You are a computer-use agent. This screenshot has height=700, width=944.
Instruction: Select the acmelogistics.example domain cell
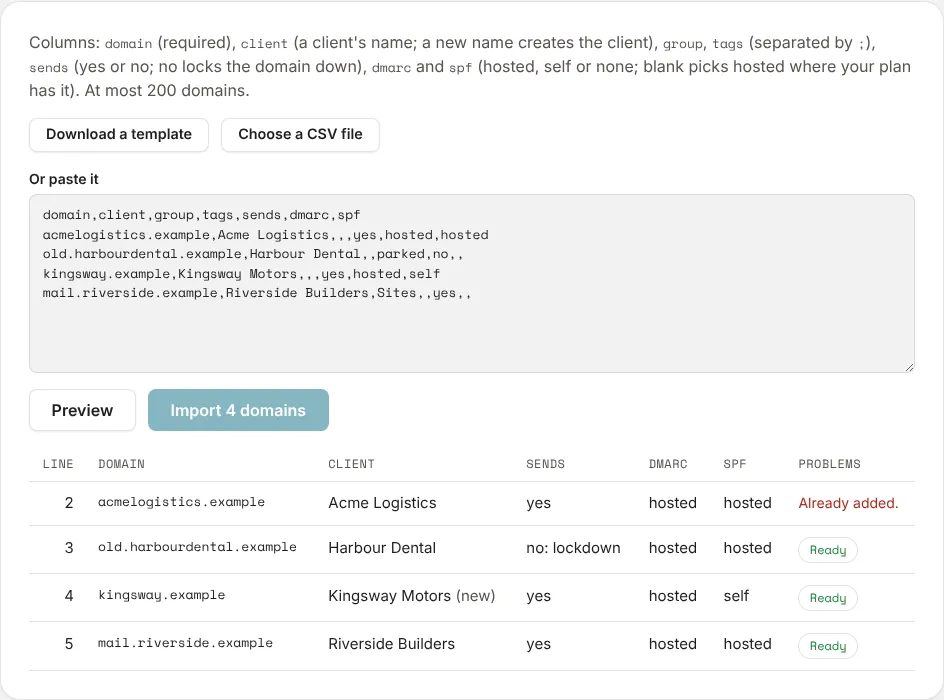point(181,502)
